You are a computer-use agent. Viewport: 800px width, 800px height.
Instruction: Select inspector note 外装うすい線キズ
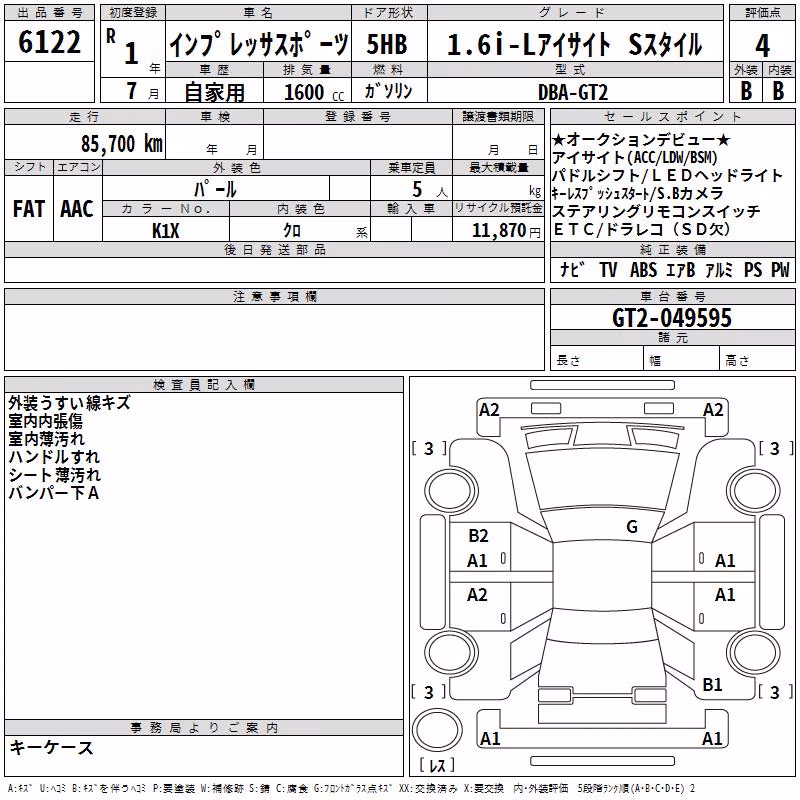pos(69,403)
